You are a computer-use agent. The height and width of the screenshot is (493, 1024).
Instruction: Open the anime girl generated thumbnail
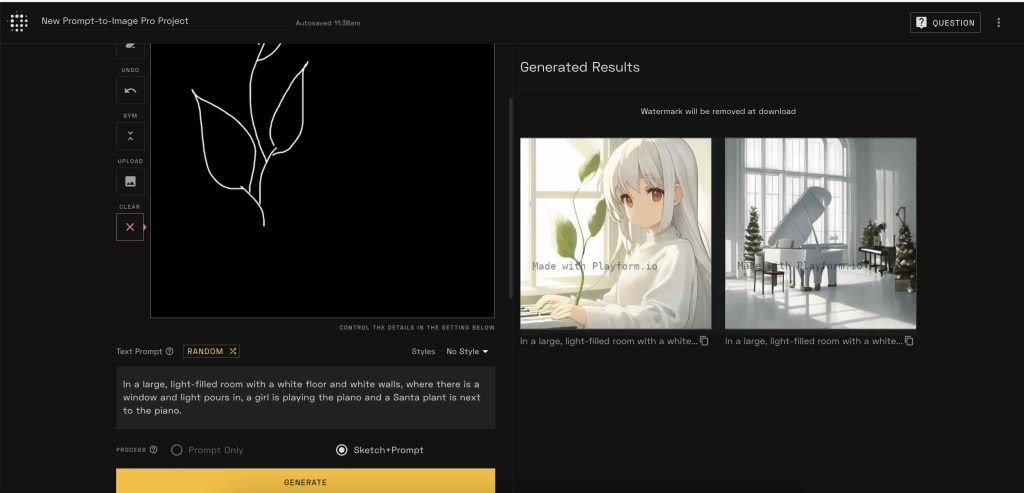coord(615,233)
